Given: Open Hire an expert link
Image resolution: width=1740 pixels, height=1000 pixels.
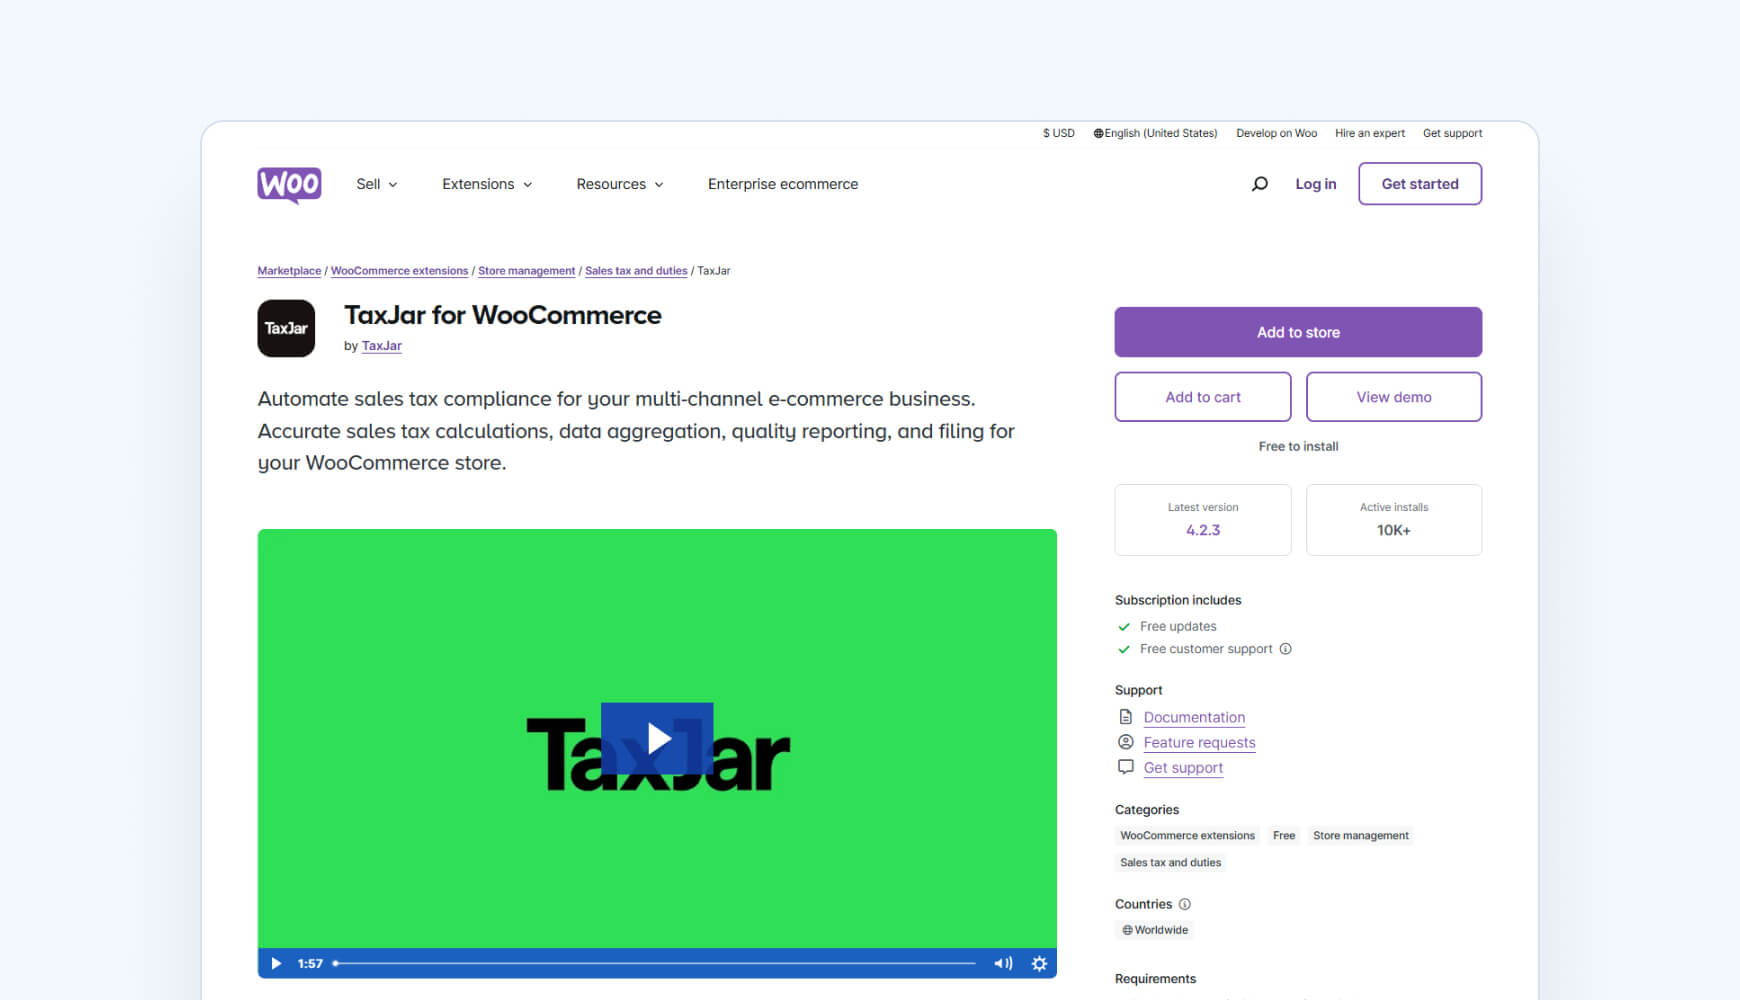Looking at the screenshot, I should (1370, 133).
